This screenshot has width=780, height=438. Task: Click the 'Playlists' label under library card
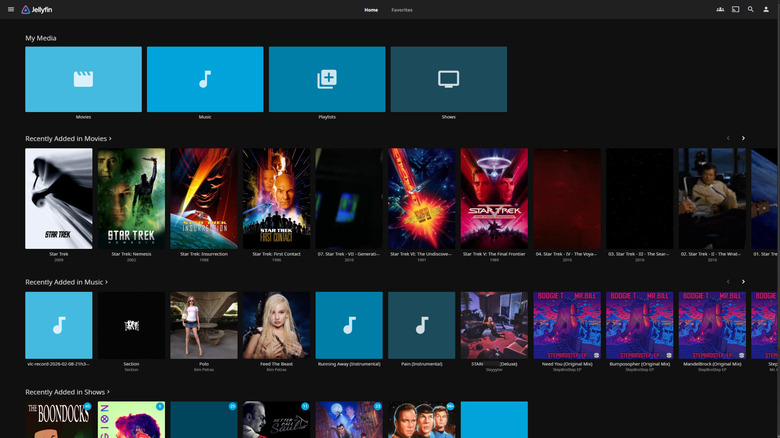click(x=327, y=117)
